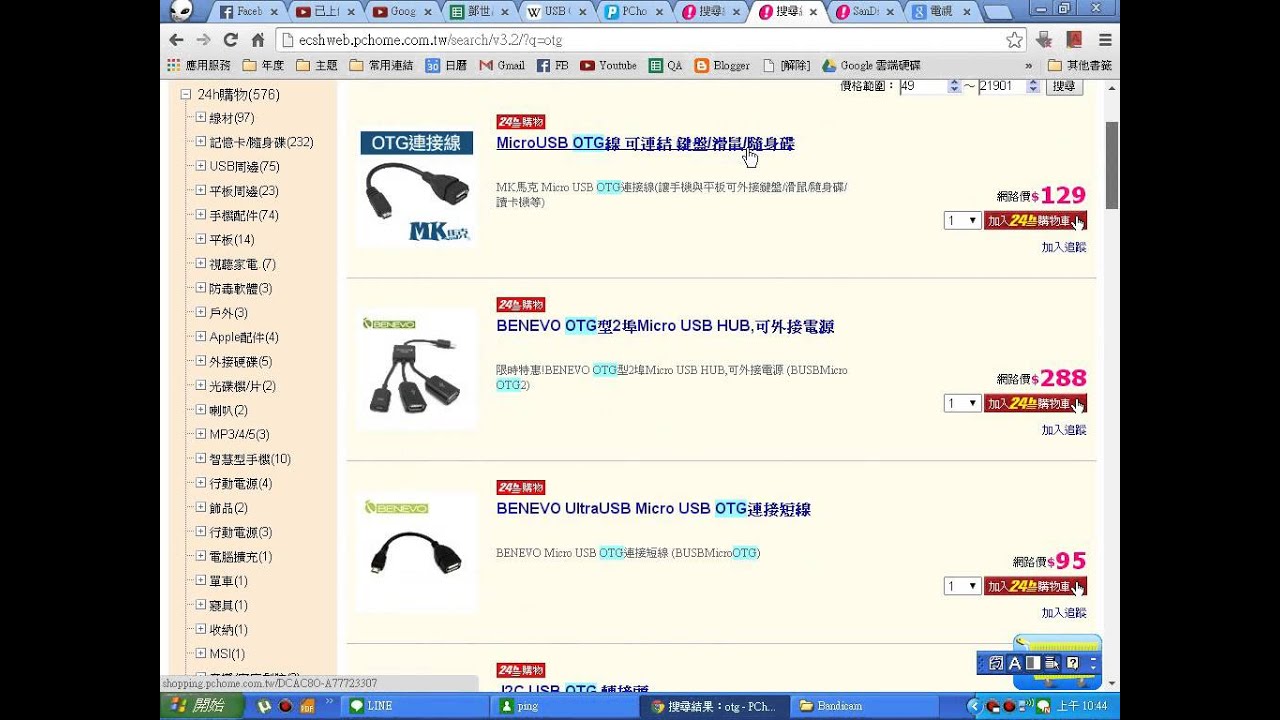1280x720 pixels.
Task: Expand the Apple配件(4) category
Action: [x=201, y=337]
